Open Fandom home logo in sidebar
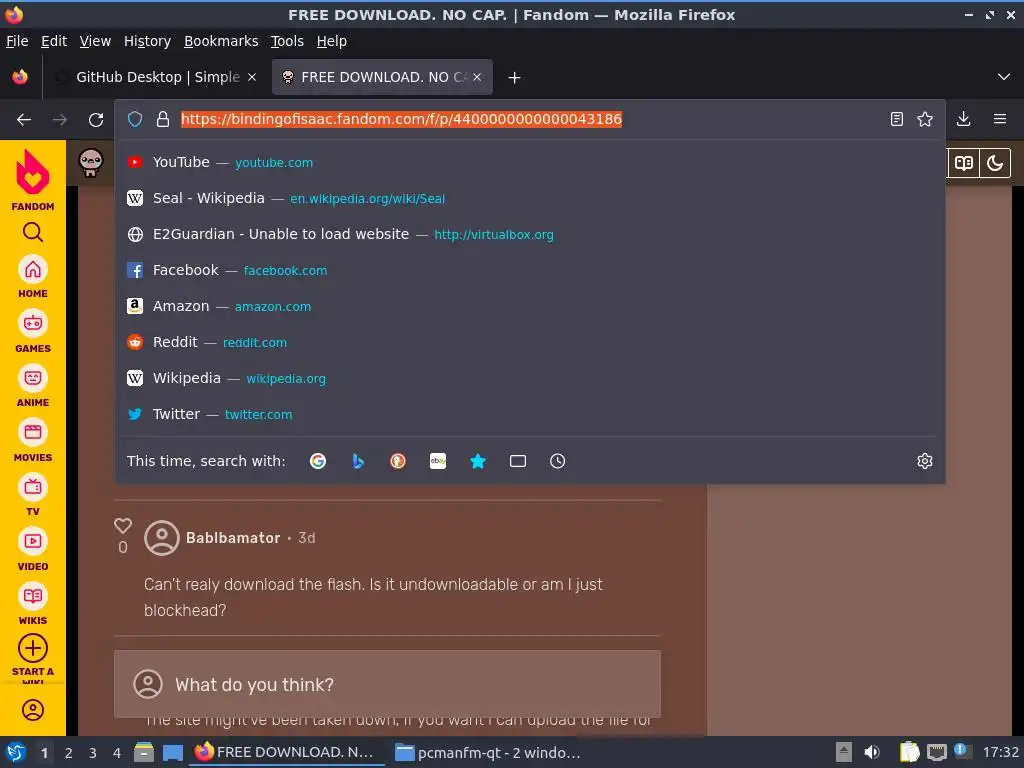The width and height of the screenshot is (1024, 768). coord(33,180)
